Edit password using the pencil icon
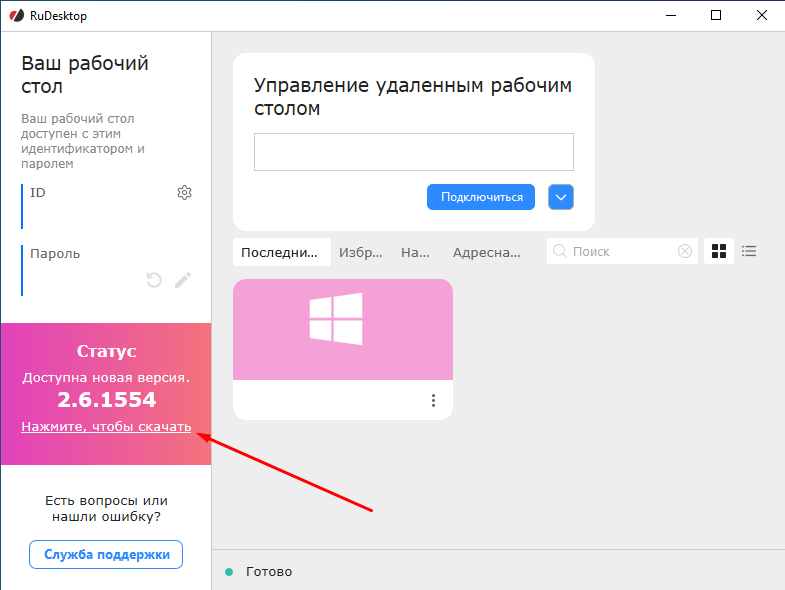The image size is (785, 590). 182,280
